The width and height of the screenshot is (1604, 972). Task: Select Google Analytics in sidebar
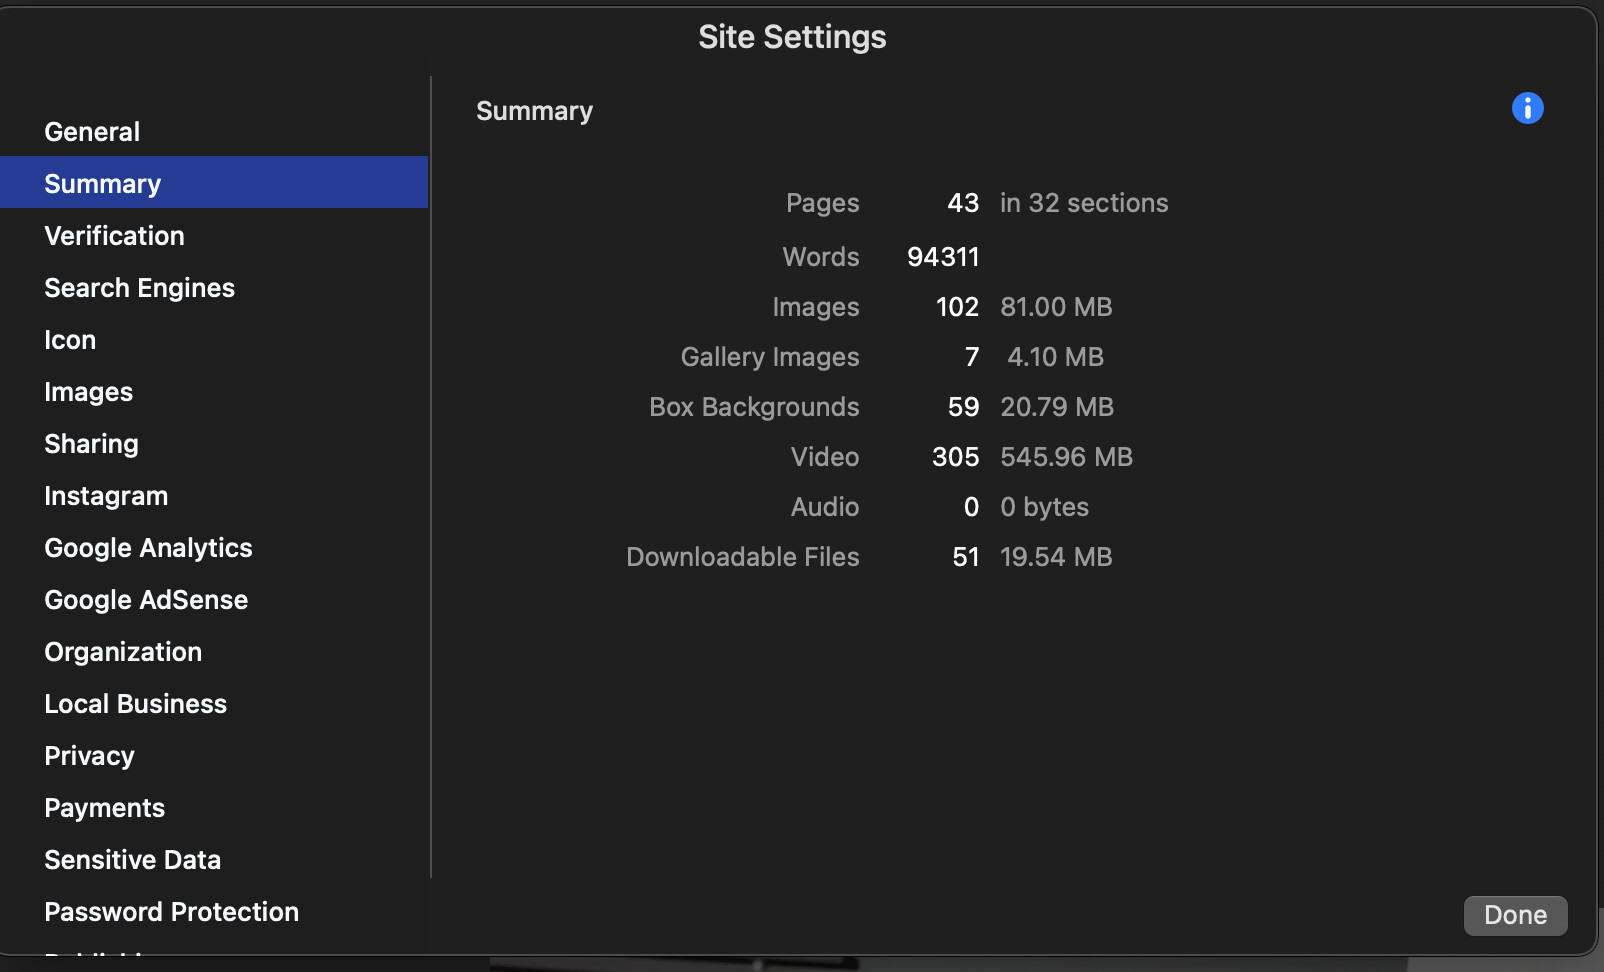(x=148, y=548)
